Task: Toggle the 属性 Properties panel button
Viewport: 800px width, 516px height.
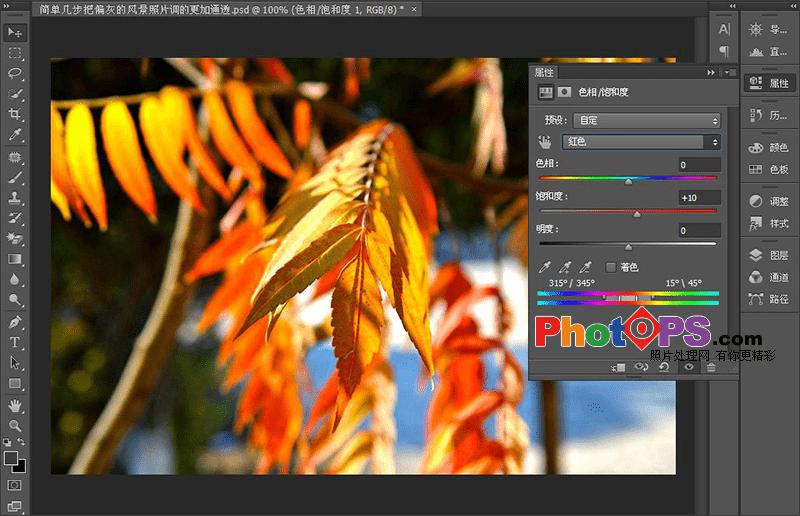Action: [x=768, y=83]
